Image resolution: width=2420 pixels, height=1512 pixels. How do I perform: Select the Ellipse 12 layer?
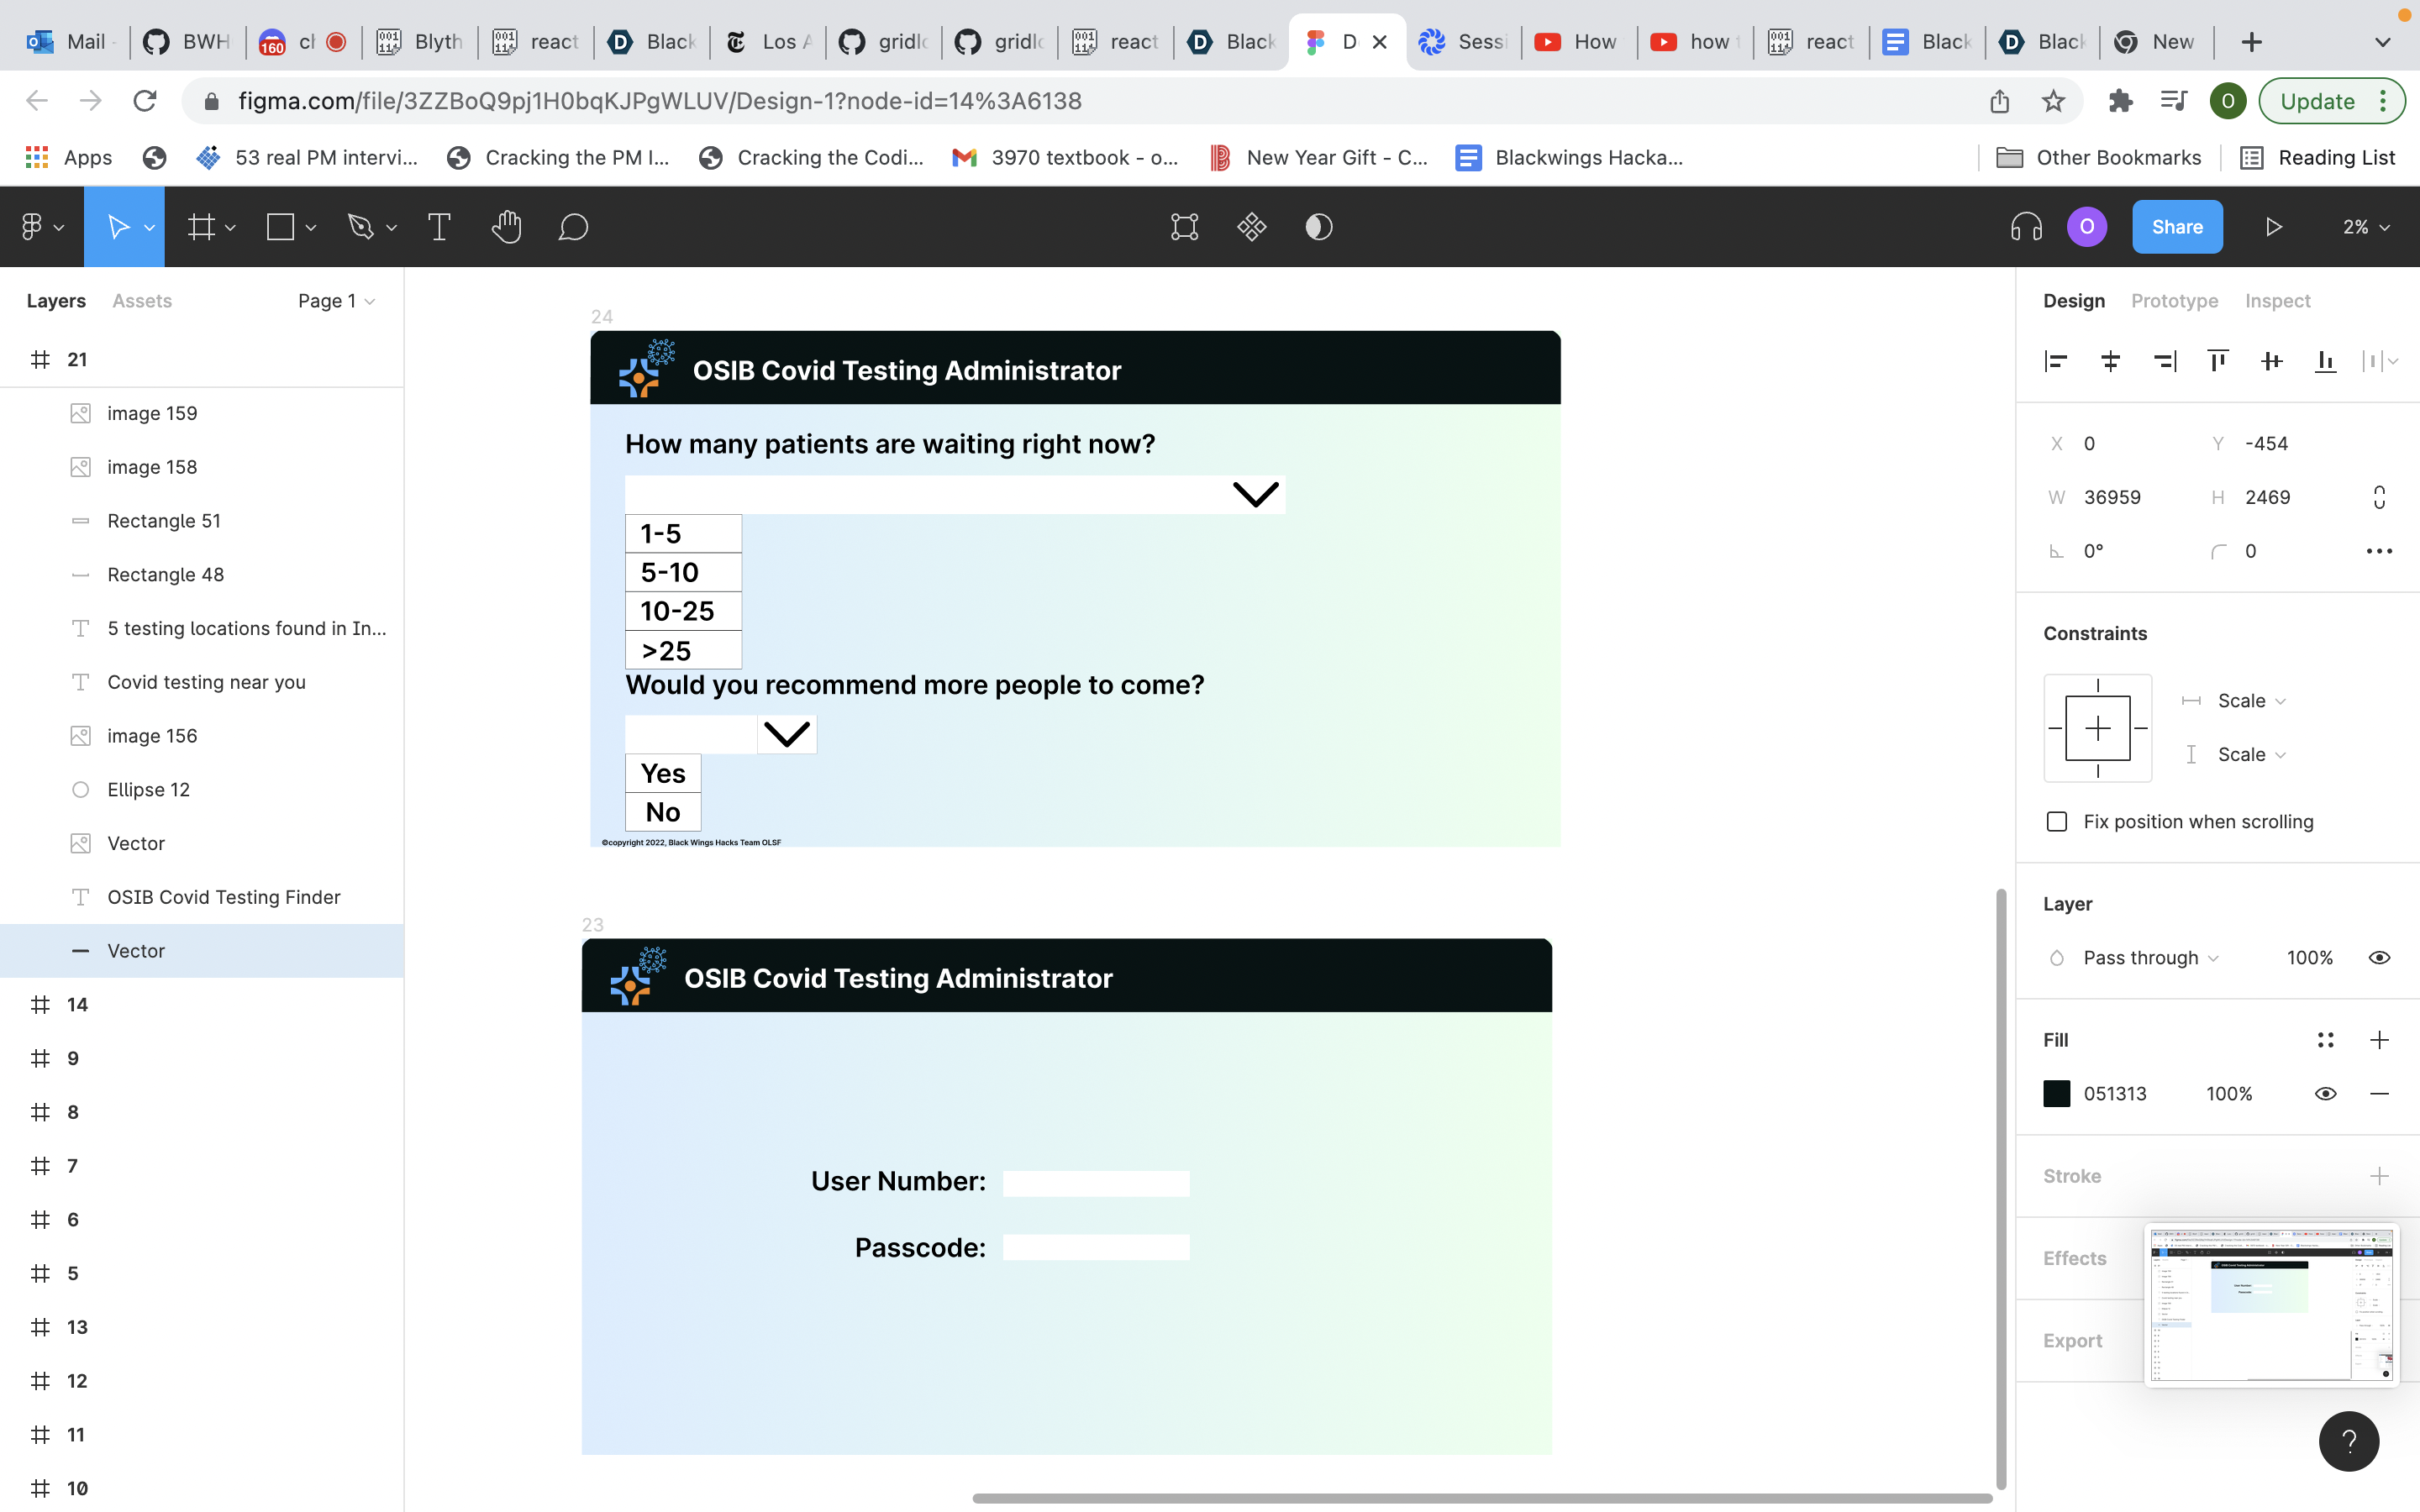point(149,789)
